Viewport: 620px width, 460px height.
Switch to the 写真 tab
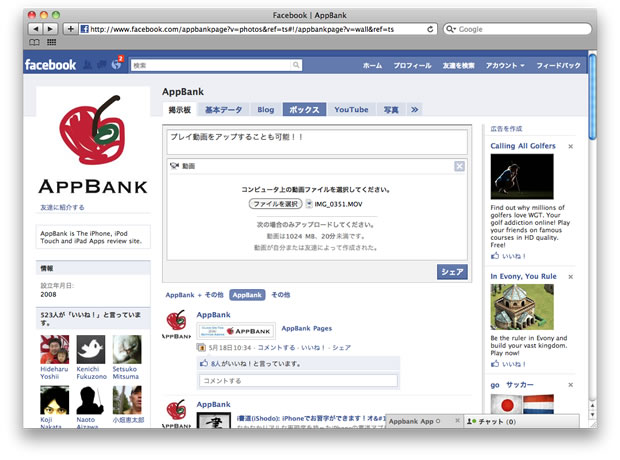[x=391, y=110]
